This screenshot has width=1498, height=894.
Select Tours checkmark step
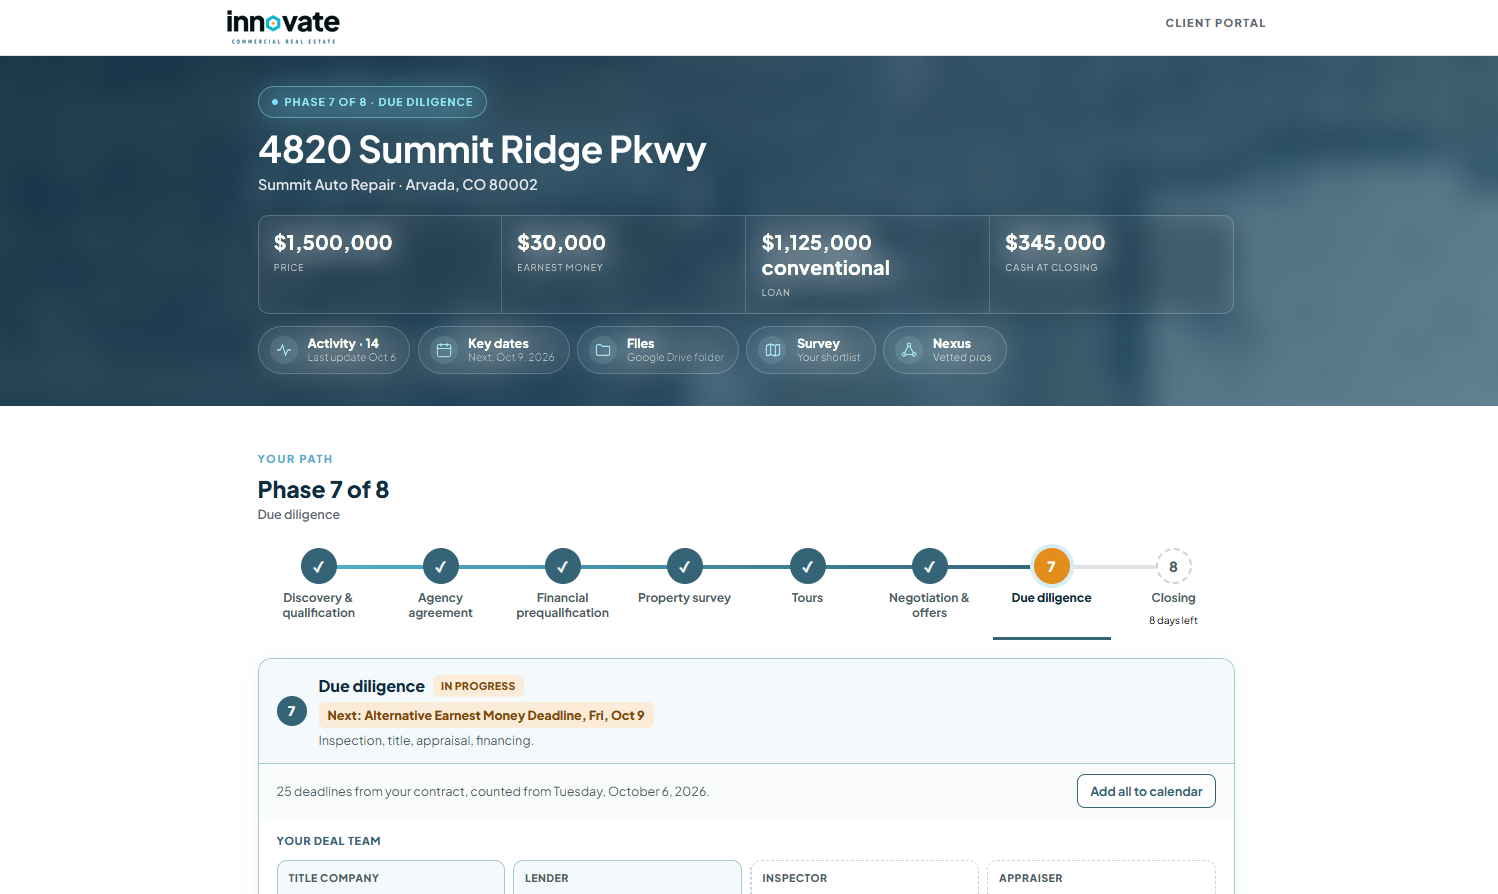808,566
